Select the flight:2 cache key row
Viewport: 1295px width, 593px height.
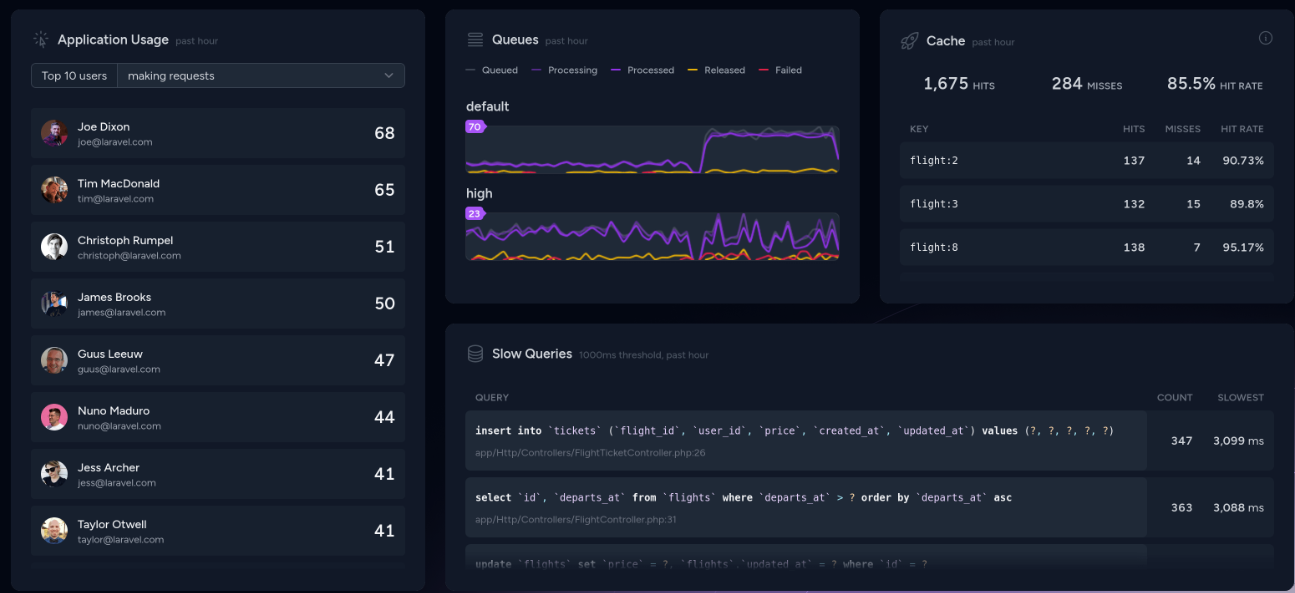(1086, 161)
